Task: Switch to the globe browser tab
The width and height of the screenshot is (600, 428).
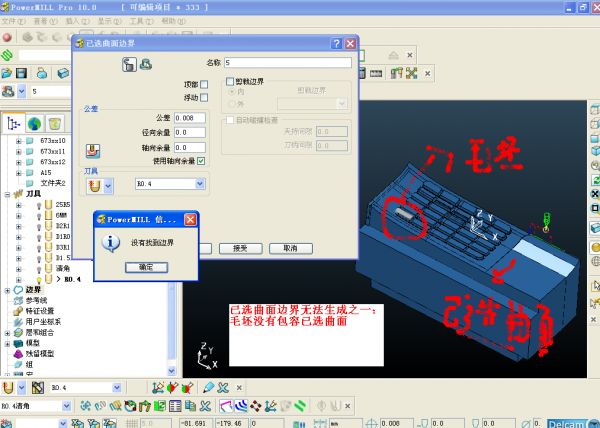Action: click(x=34, y=124)
